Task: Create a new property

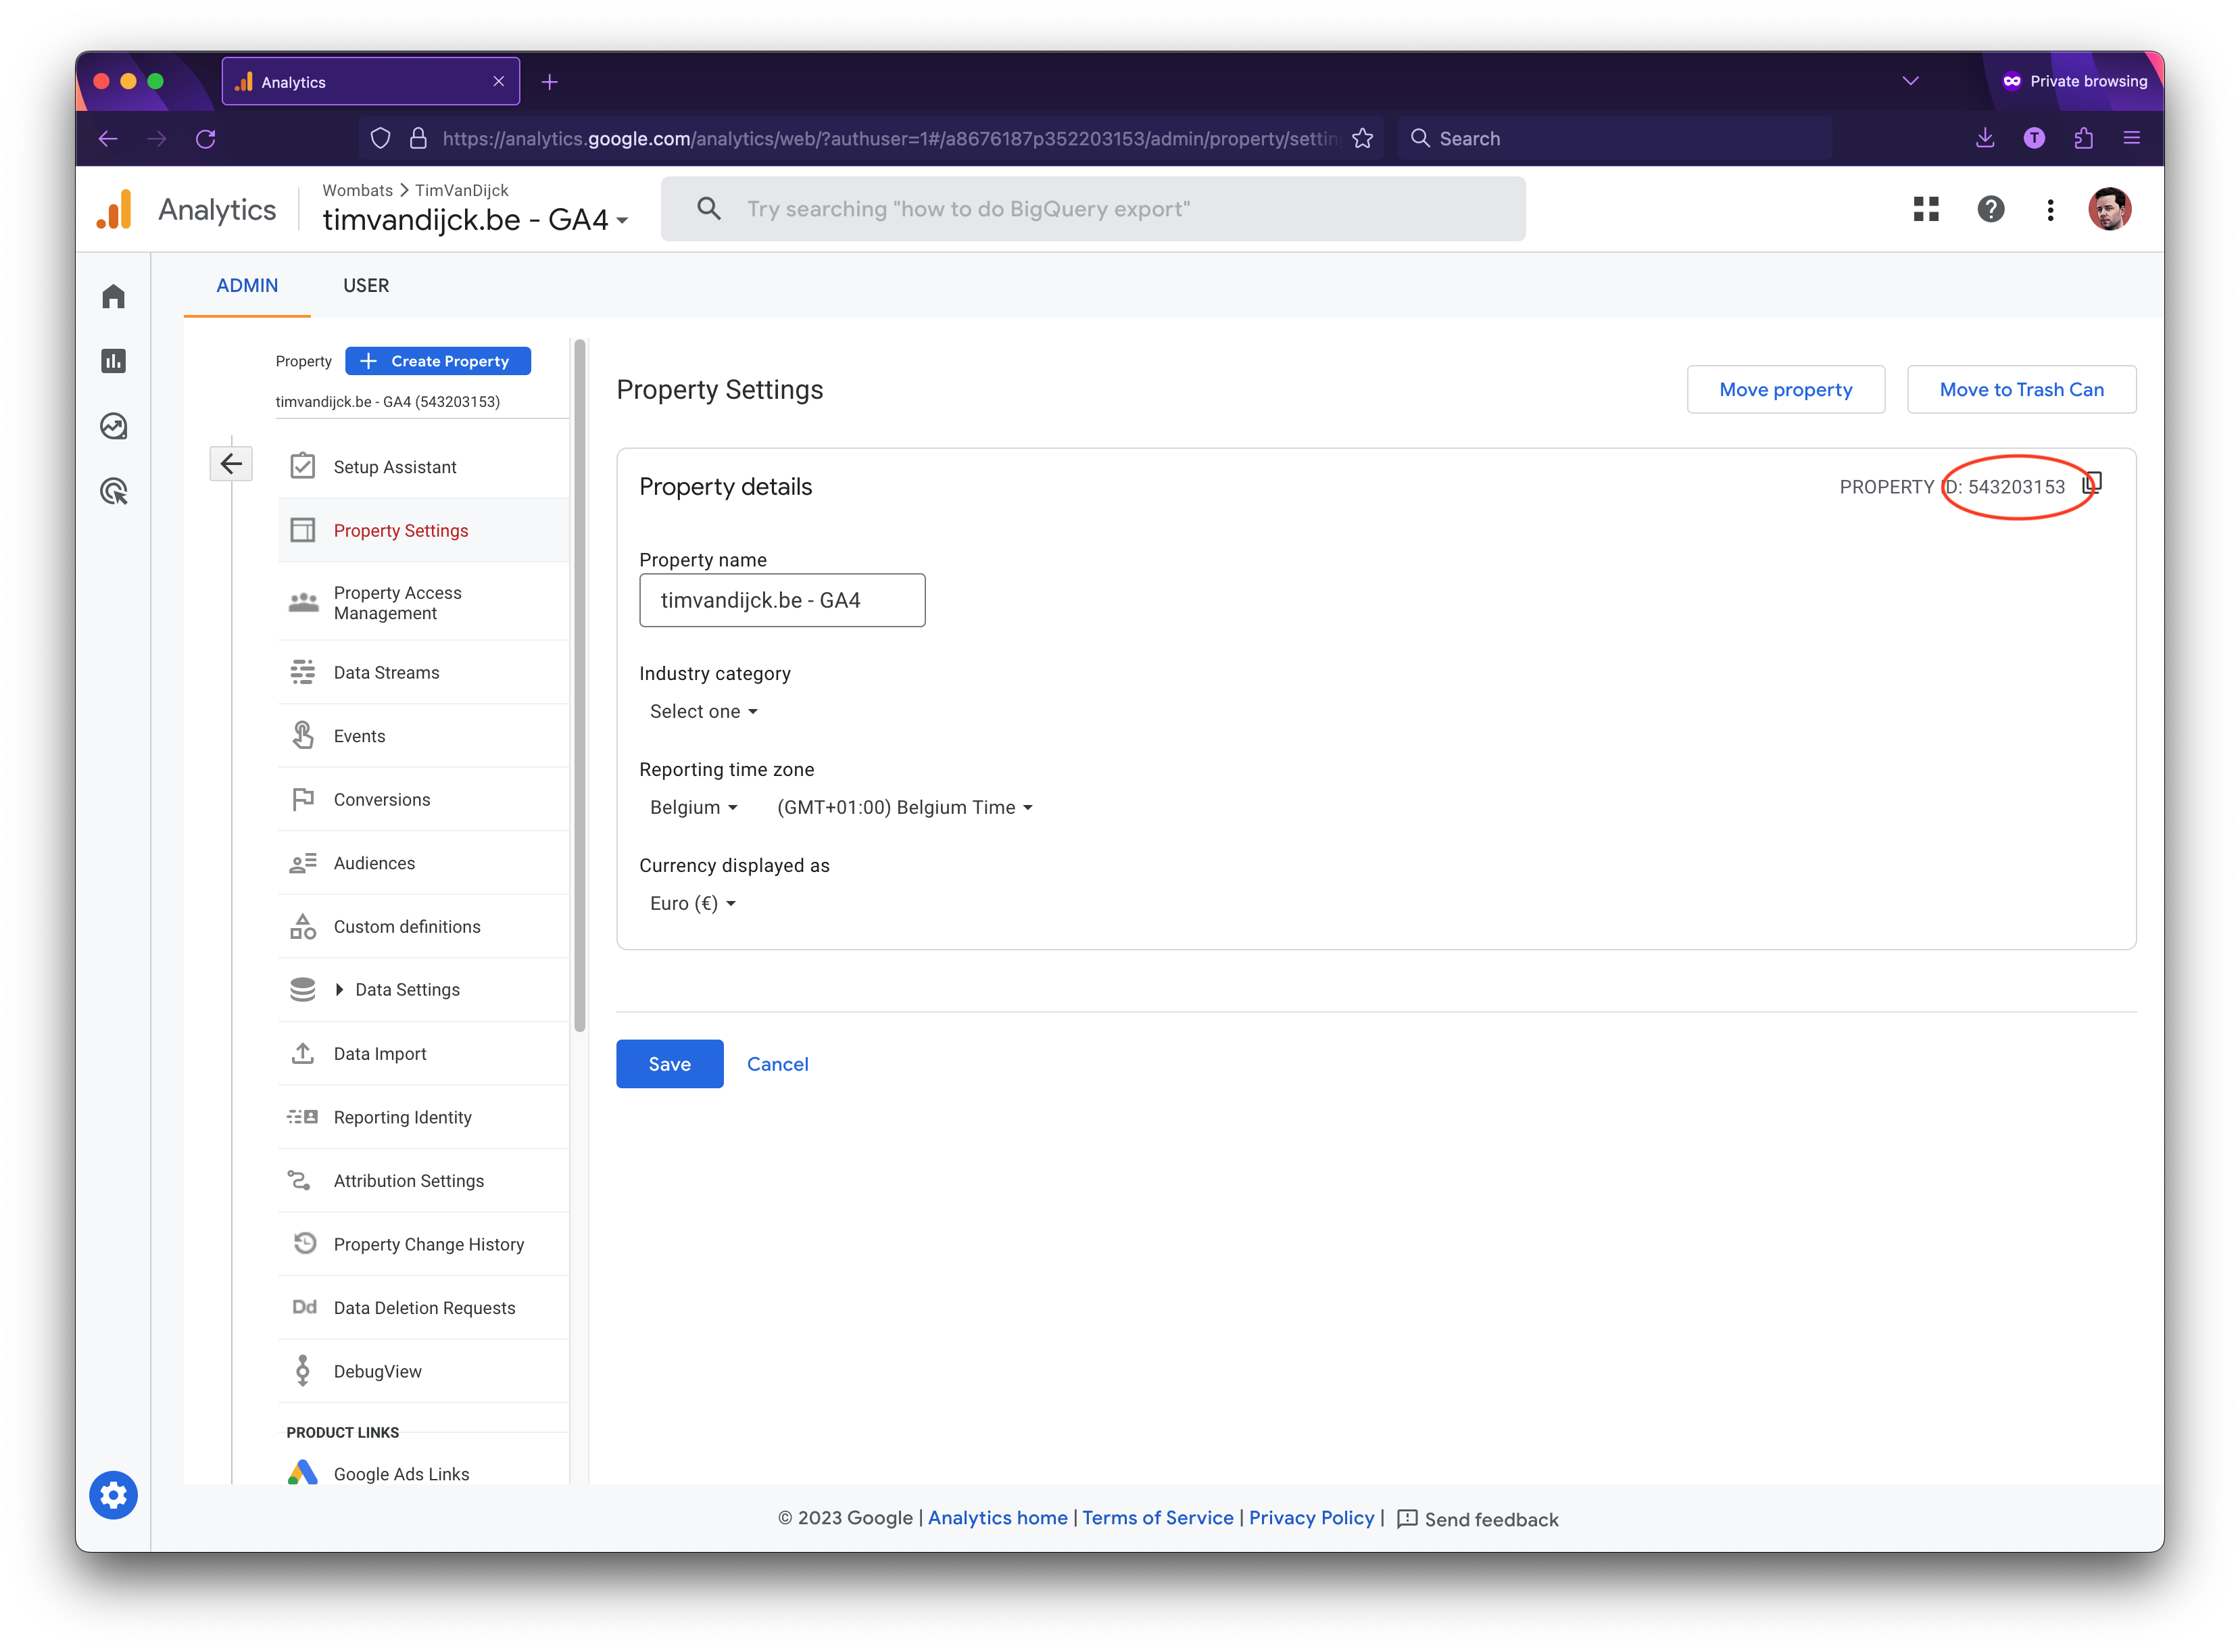Action: pyautogui.click(x=437, y=361)
